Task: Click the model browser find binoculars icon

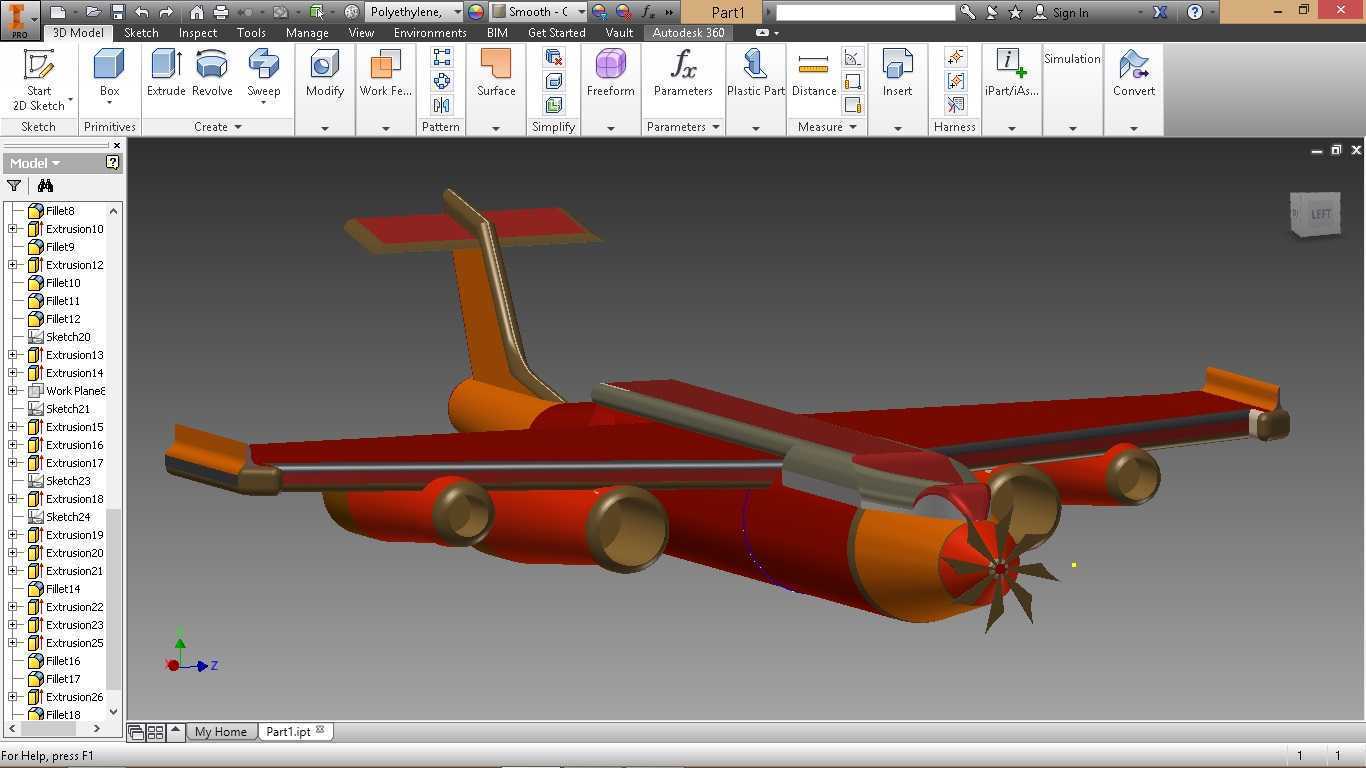Action: (45, 185)
